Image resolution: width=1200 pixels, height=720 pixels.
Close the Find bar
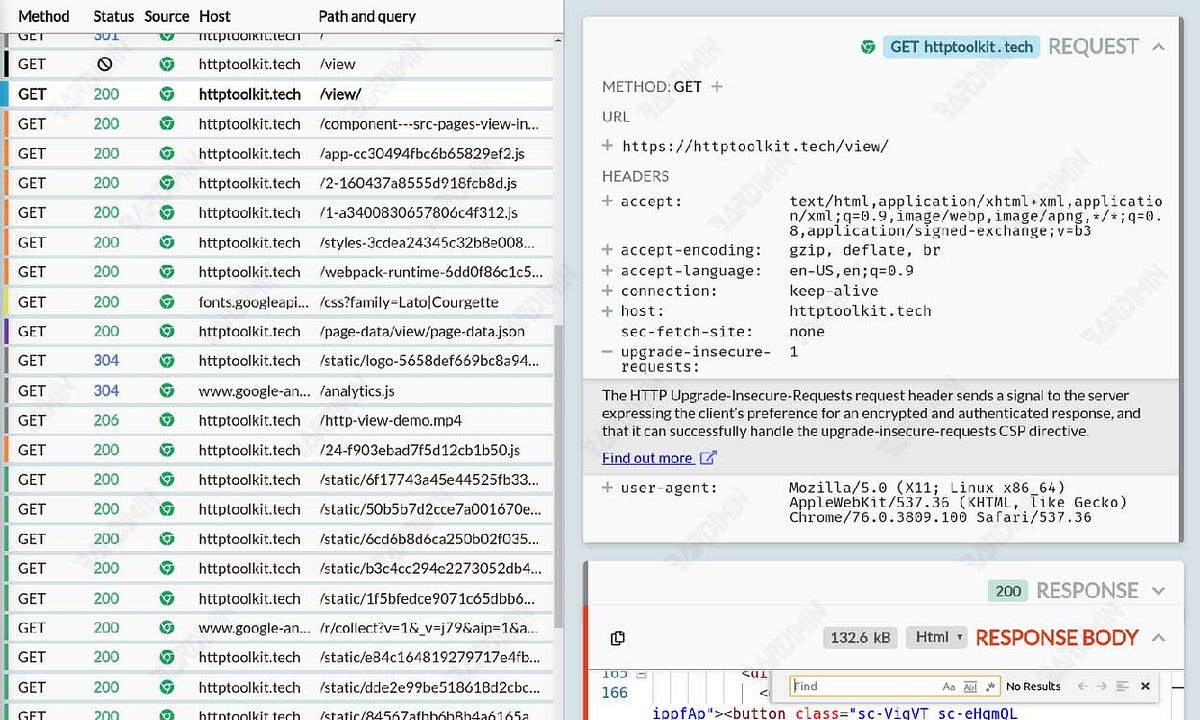(1145, 686)
